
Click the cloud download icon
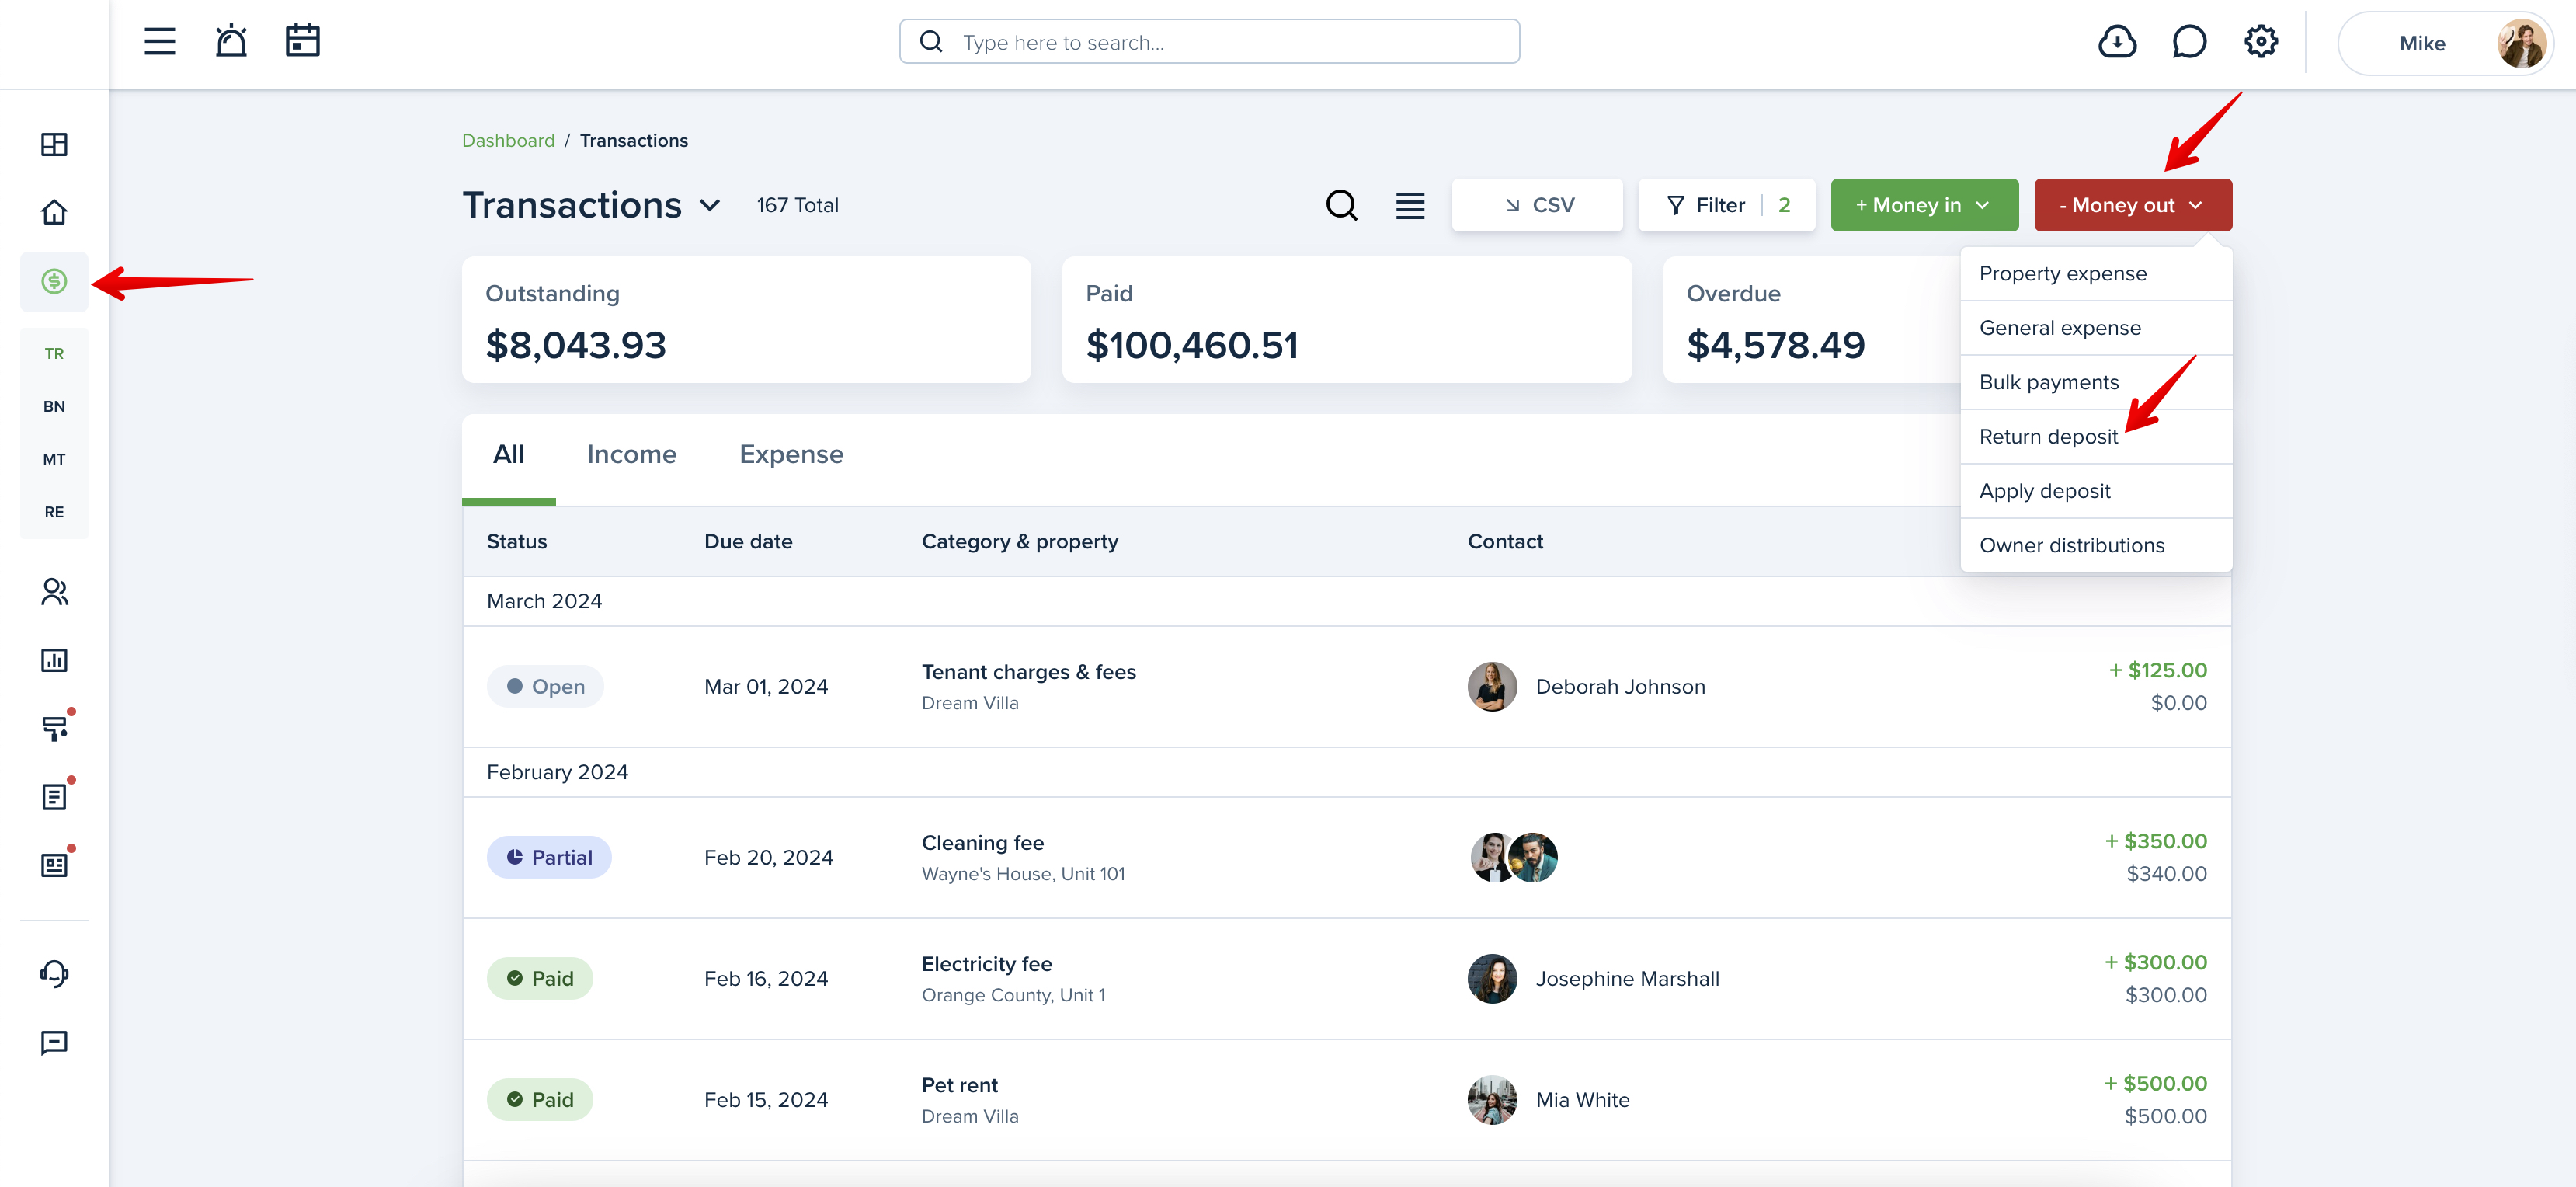click(2117, 42)
